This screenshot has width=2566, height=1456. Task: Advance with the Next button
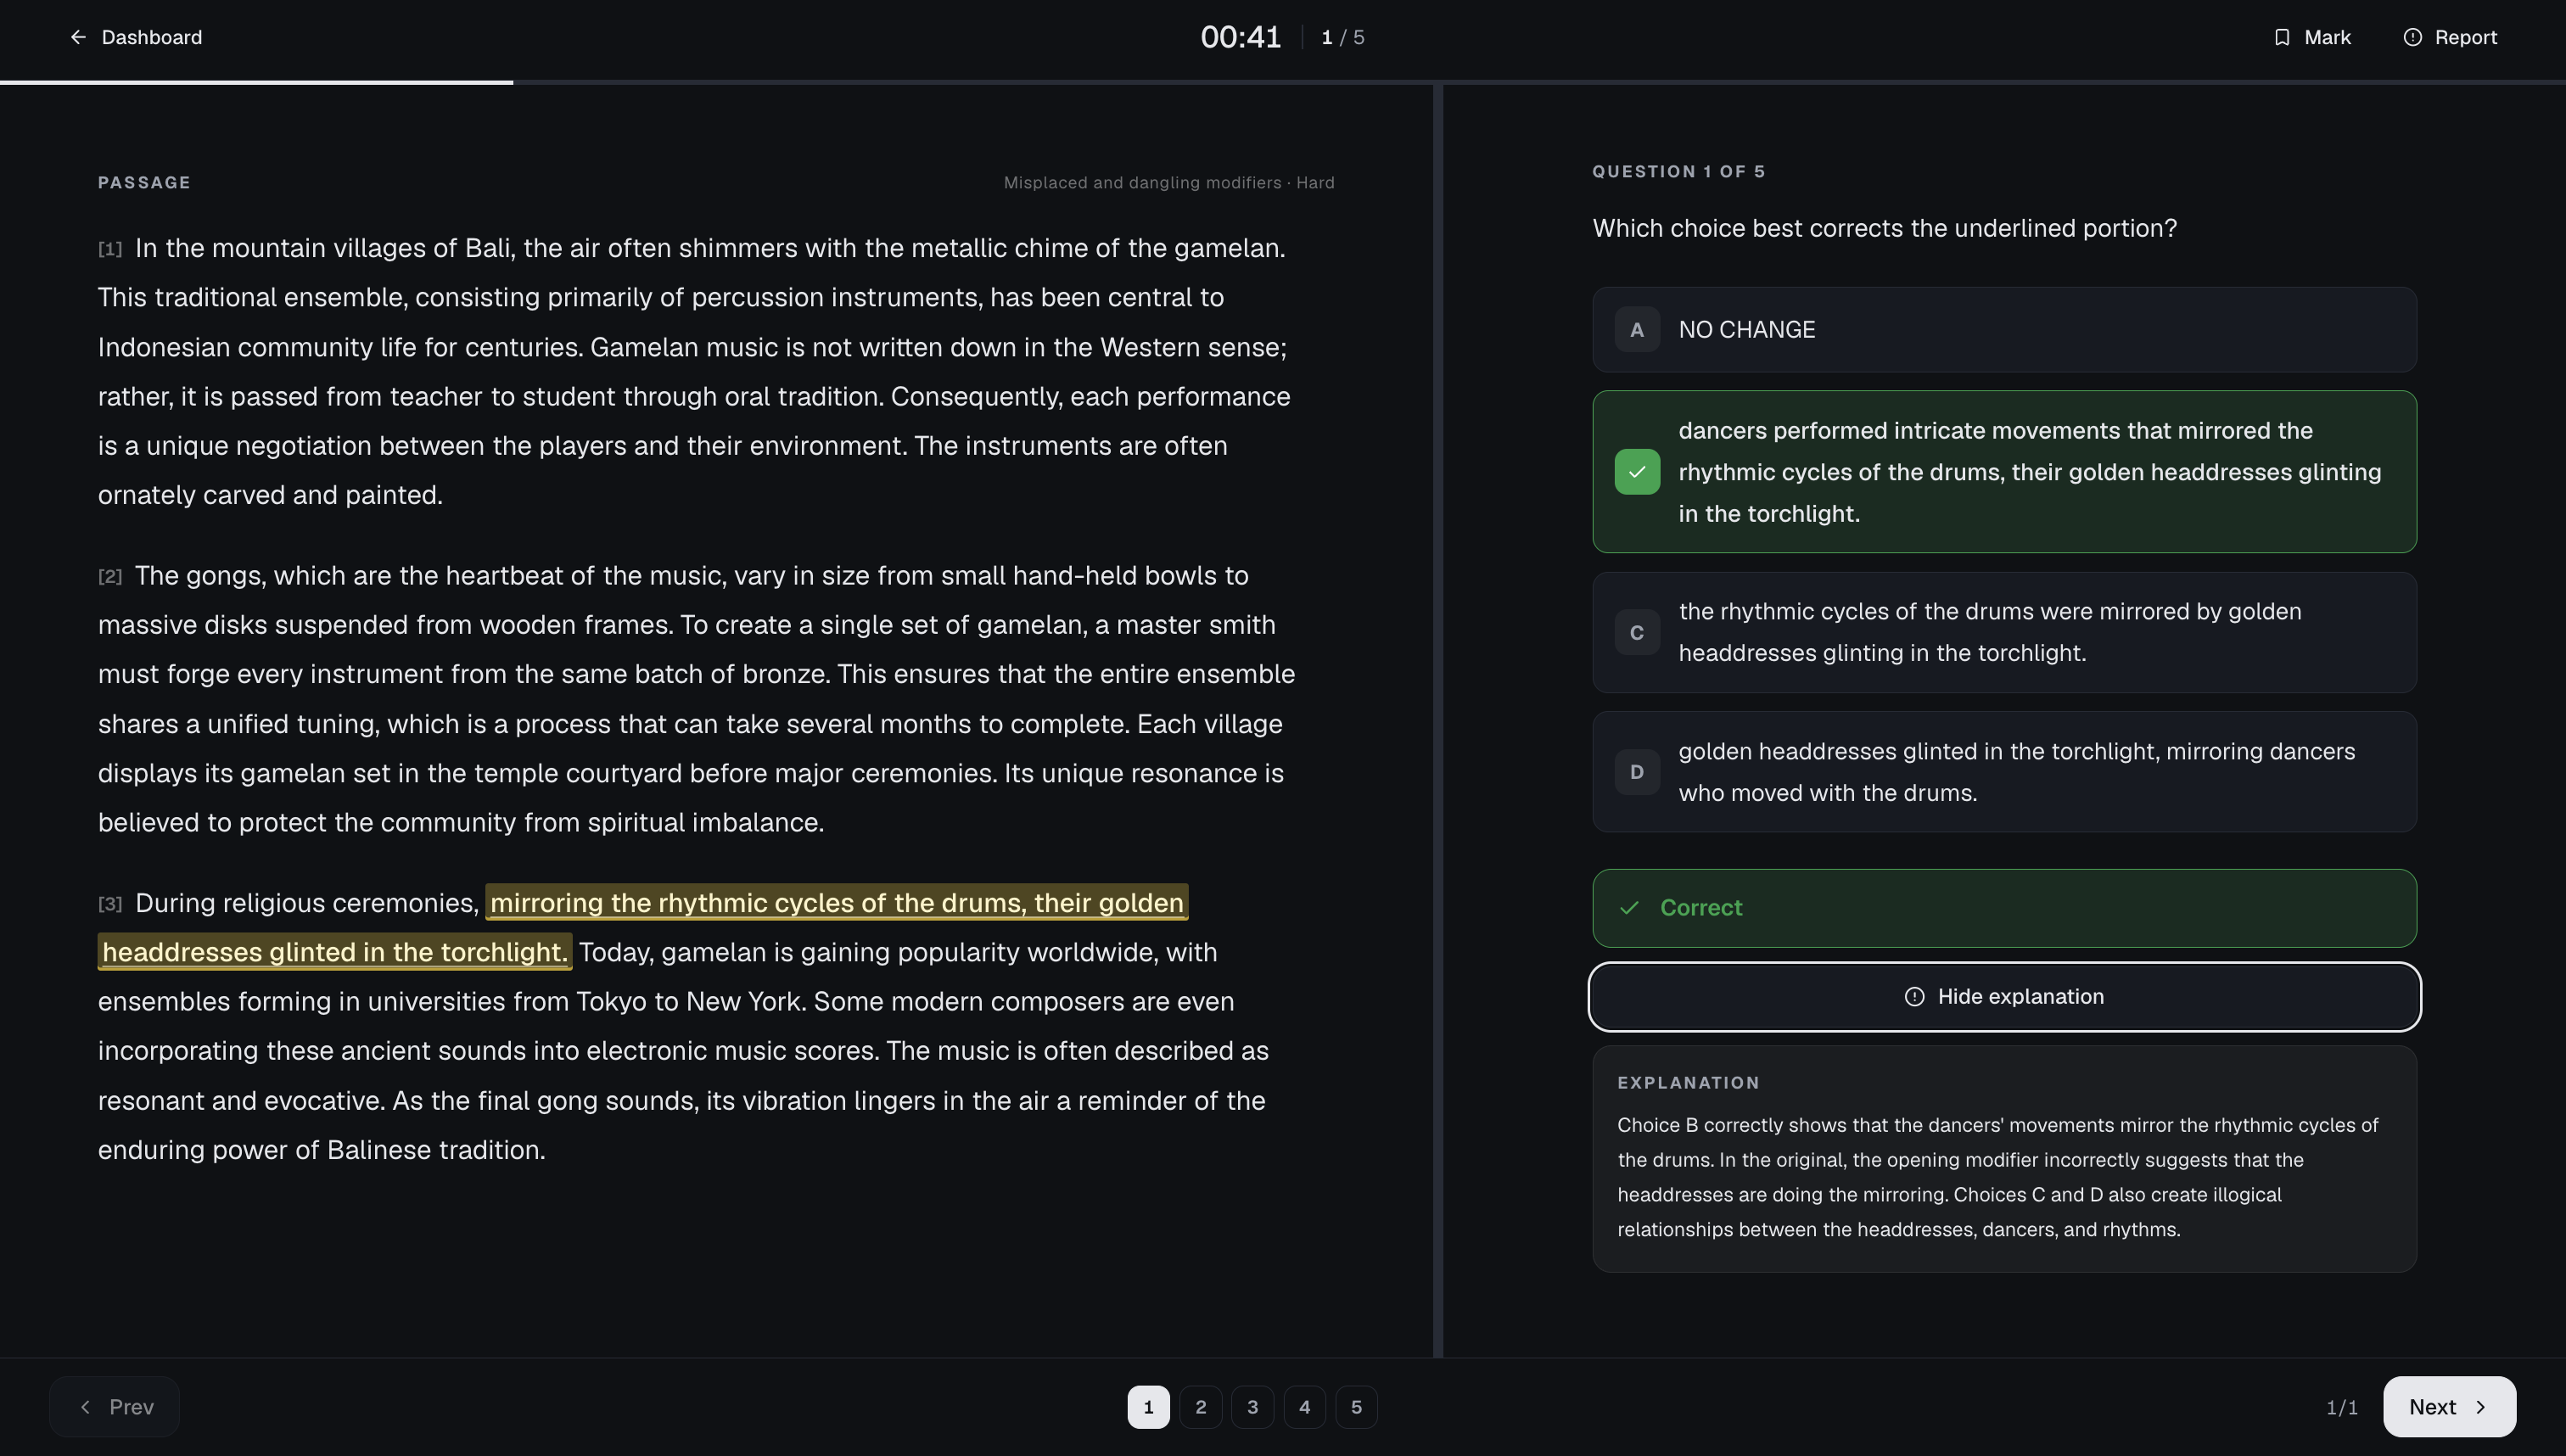tap(2449, 1407)
